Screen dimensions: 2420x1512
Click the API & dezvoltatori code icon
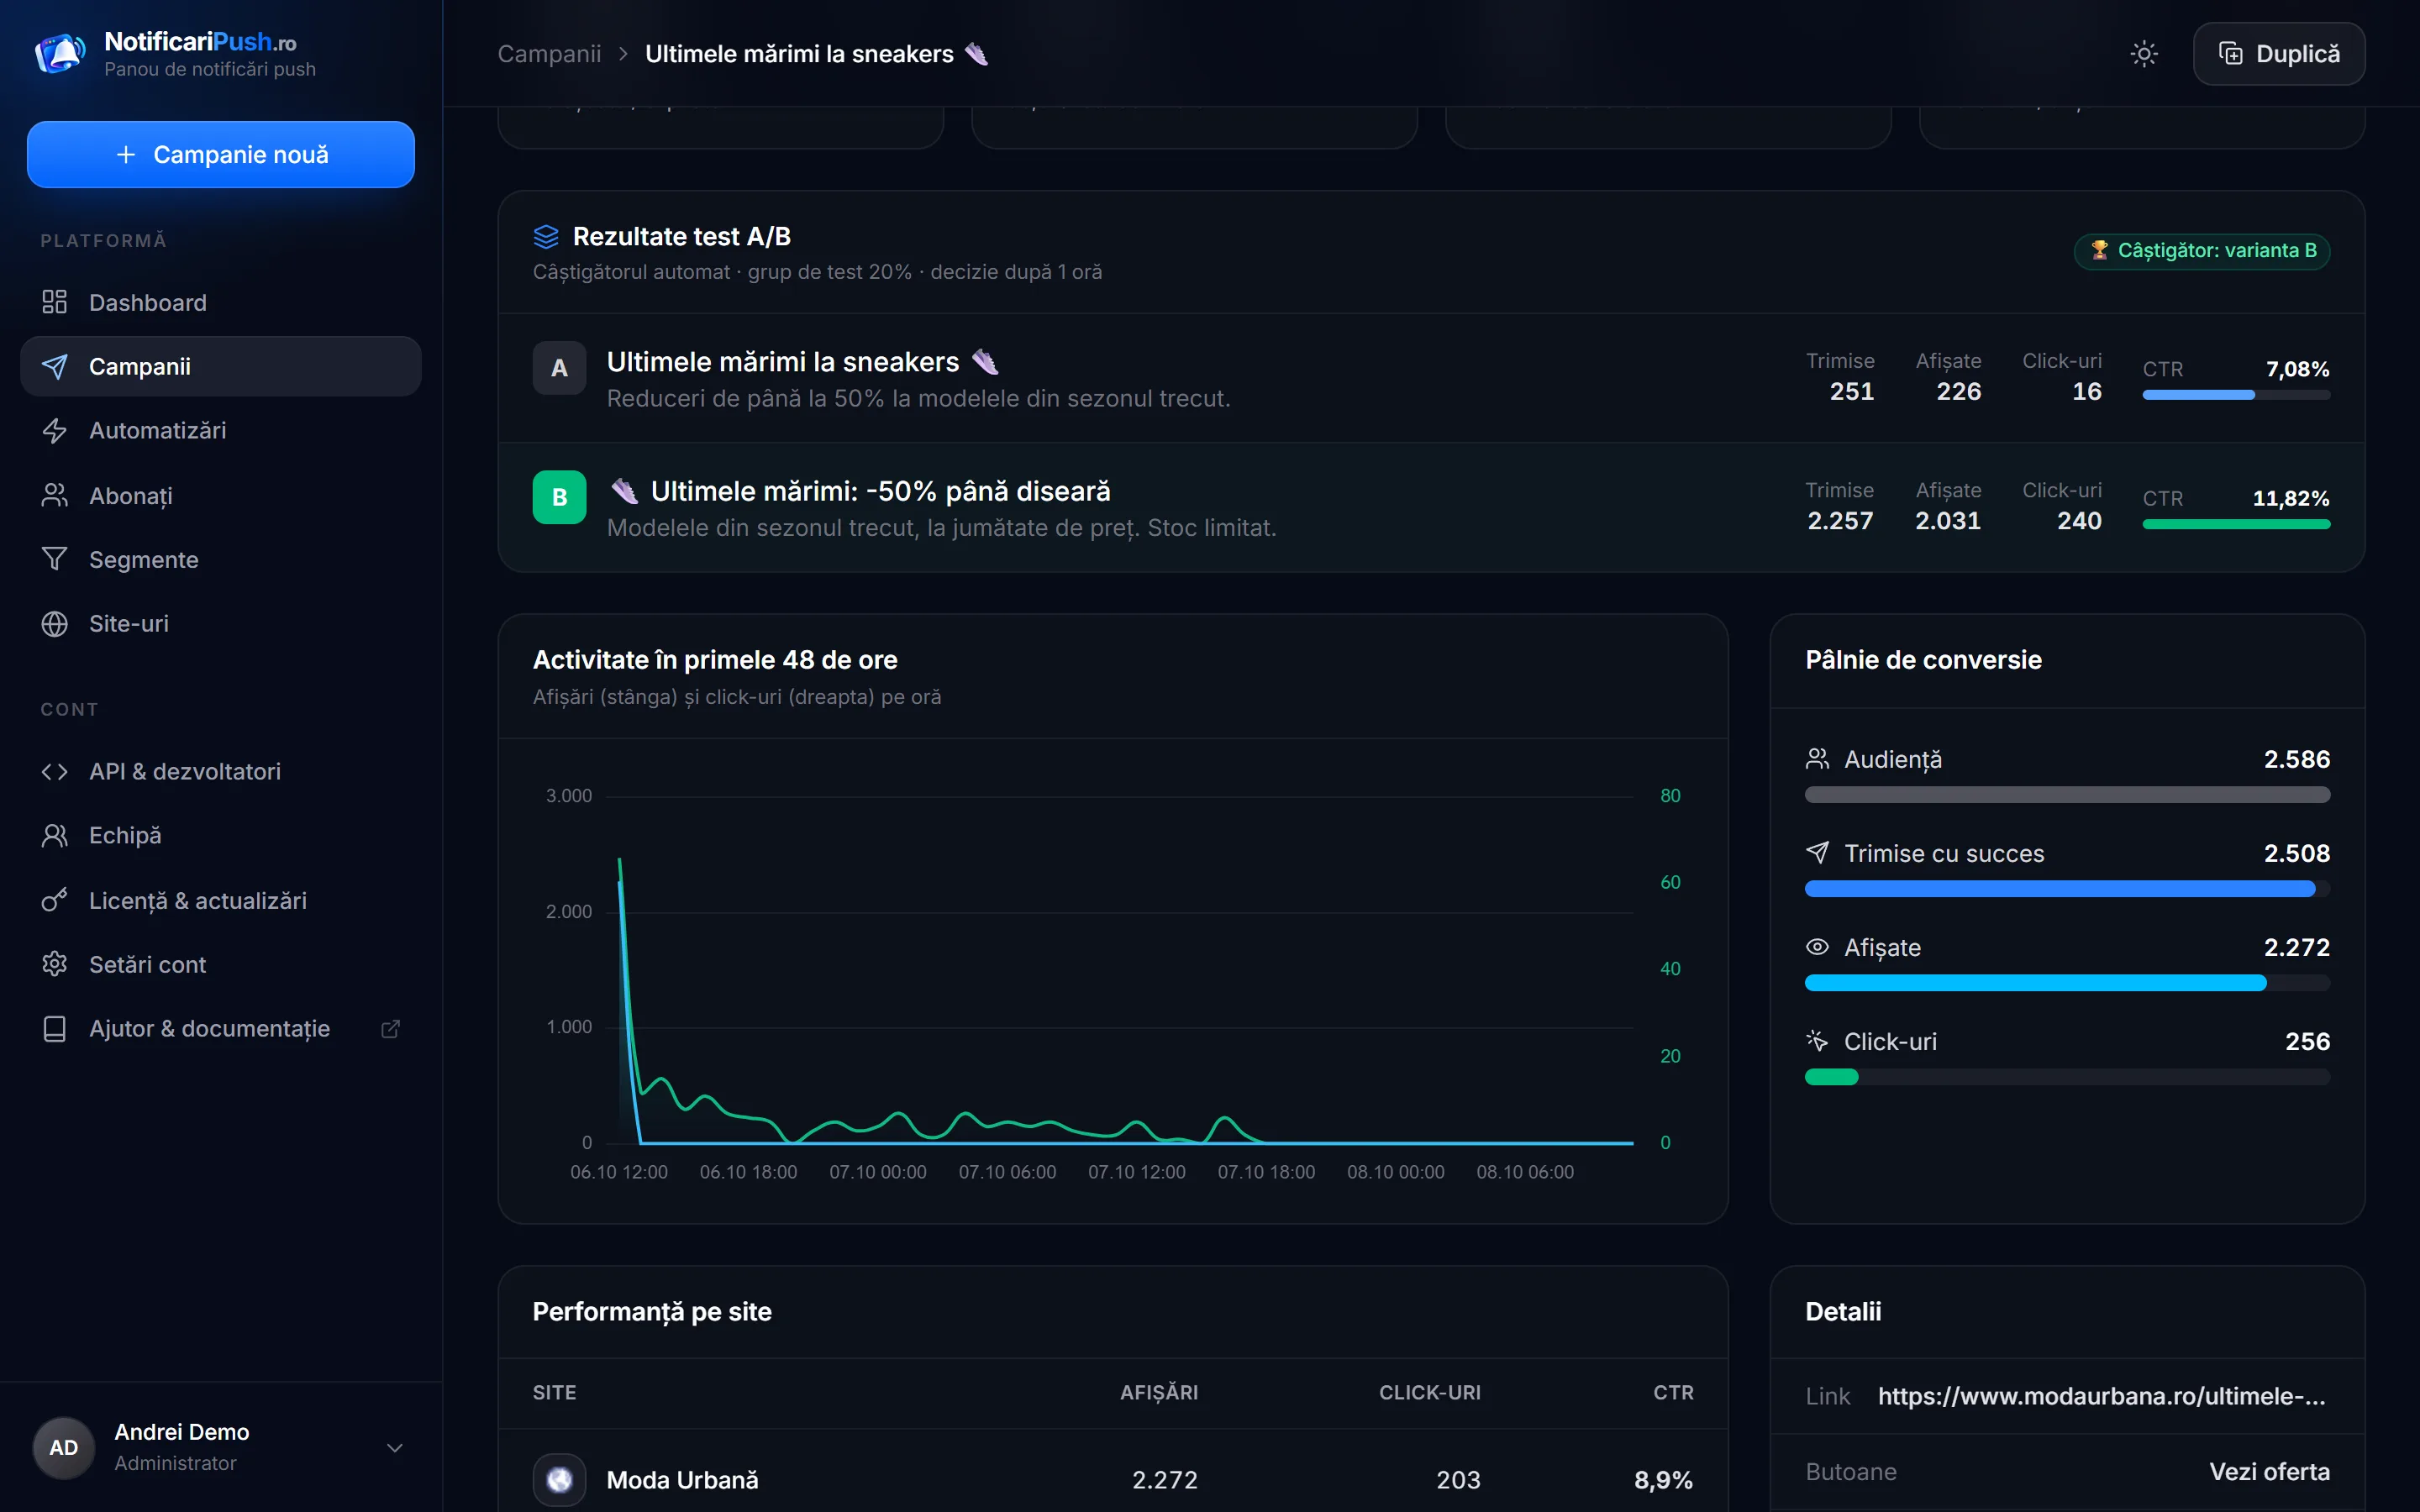tap(55, 772)
